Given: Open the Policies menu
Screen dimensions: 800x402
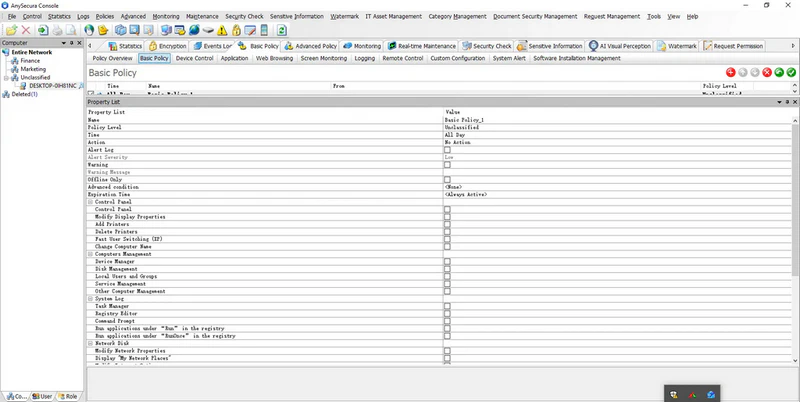Looking at the screenshot, I should click(105, 16).
